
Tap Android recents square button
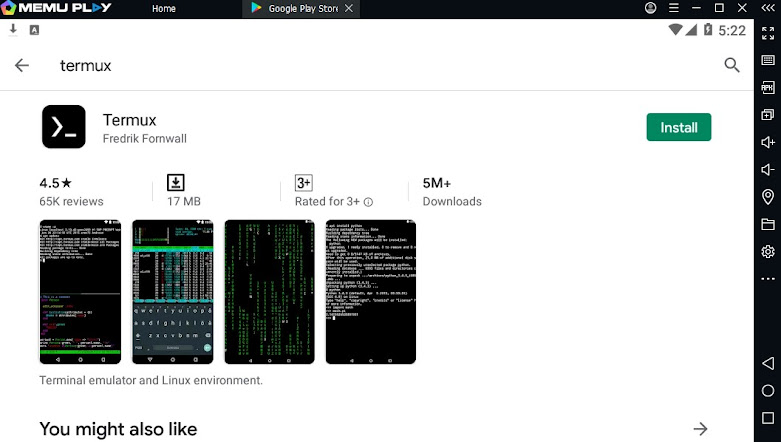768,418
